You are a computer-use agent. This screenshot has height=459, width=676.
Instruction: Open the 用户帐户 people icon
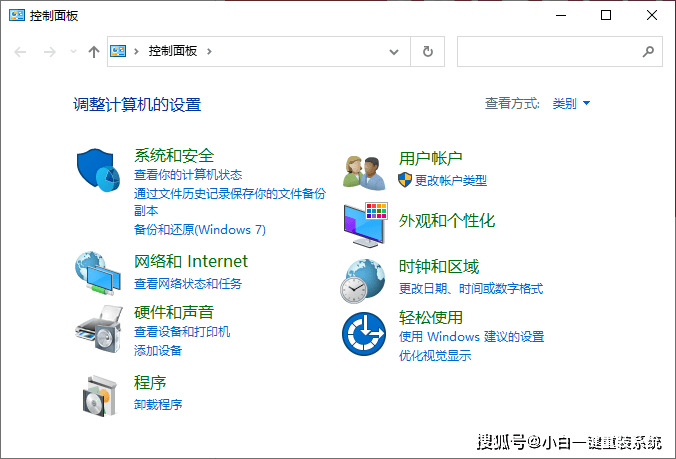[365, 173]
